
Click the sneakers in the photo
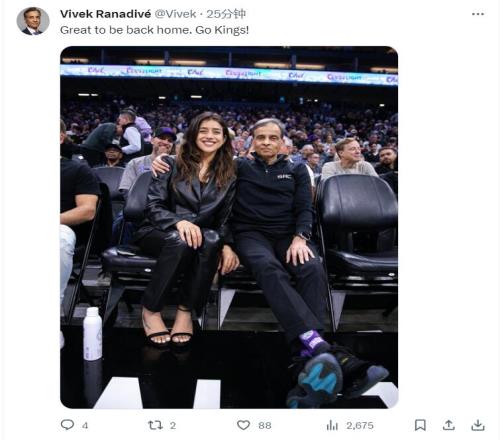pyautogui.click(x=337, y=377)
